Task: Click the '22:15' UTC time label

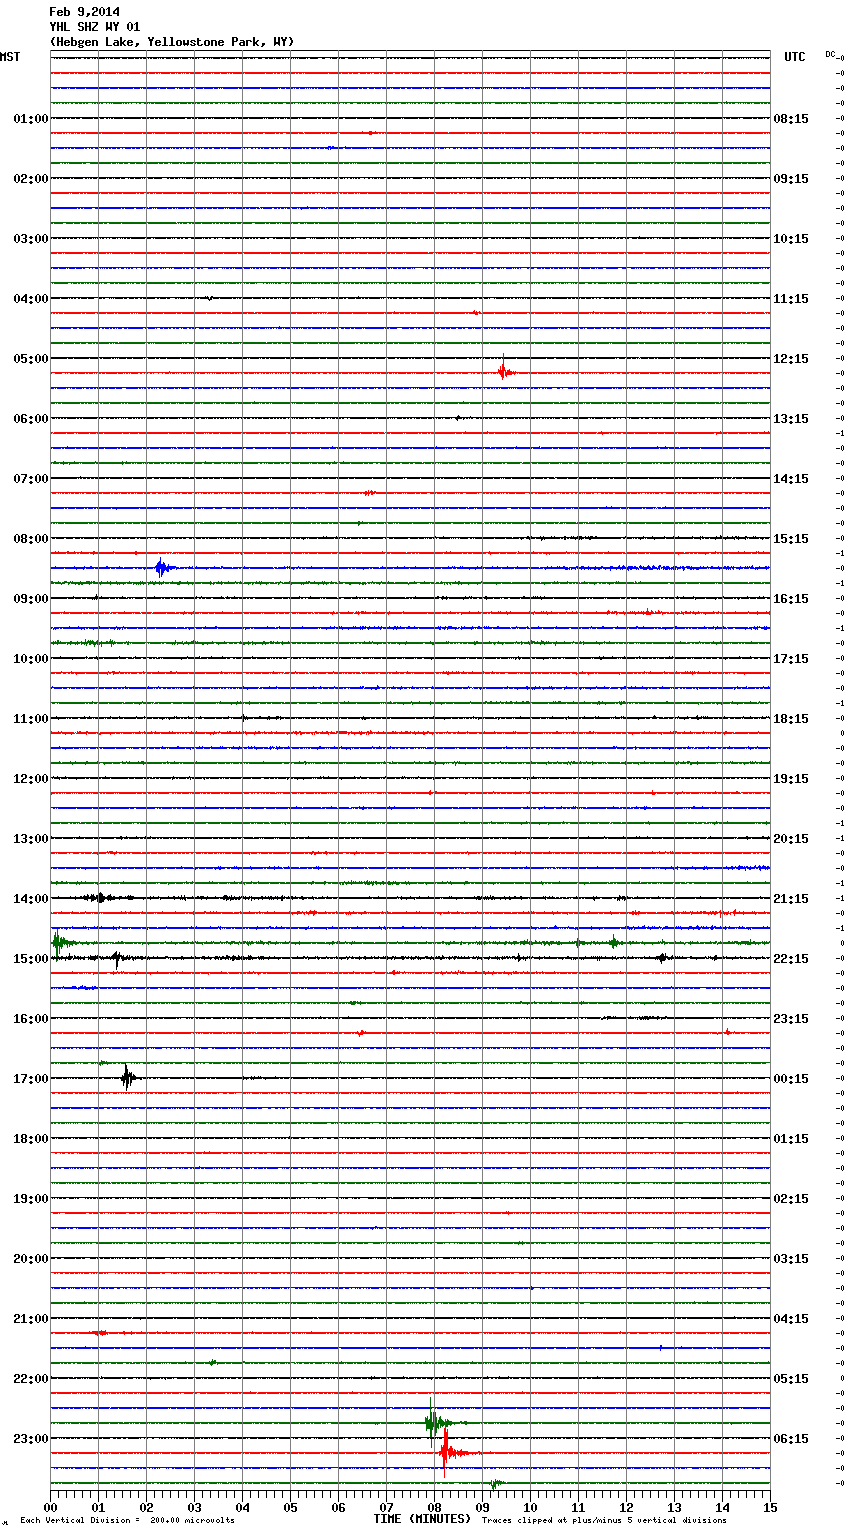Action: [791, 959]
